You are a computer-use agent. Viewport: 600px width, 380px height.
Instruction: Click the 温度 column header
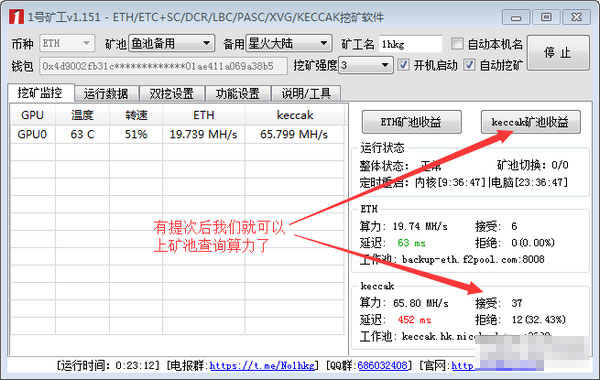point(82,115)
